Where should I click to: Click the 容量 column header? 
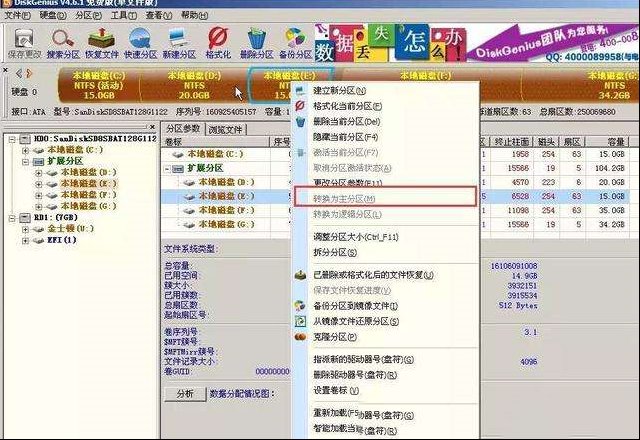click(x=607, y=142)
